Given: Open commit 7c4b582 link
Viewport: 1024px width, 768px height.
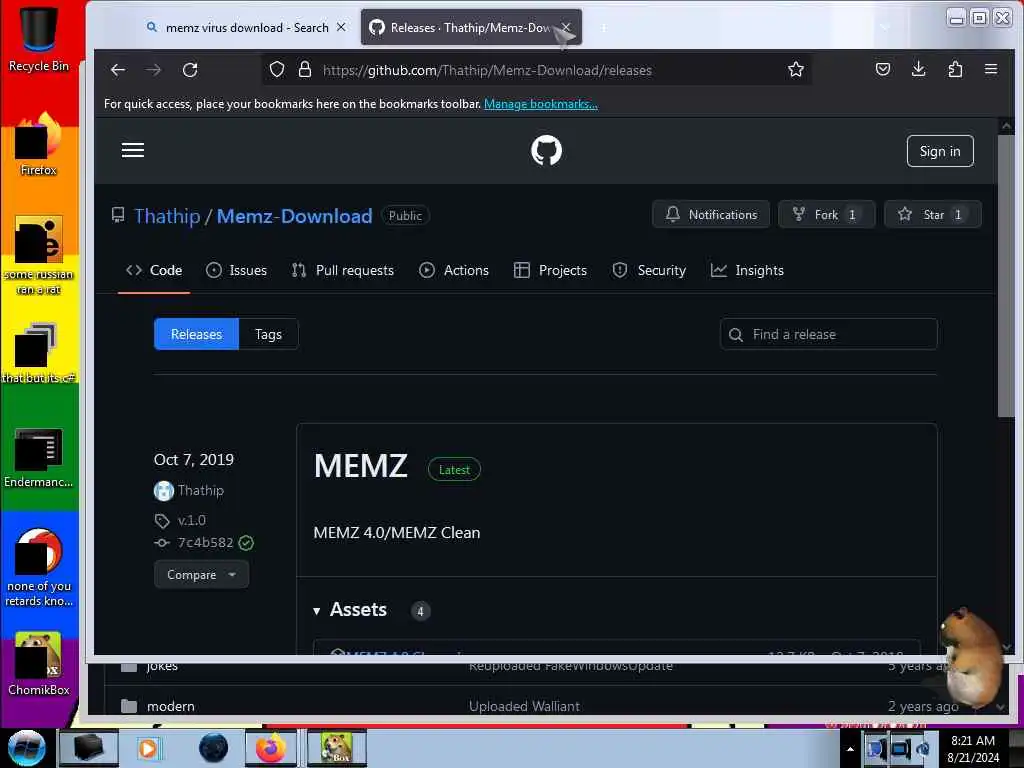Looking at the screenshot, I should click(x=205, y=543).
